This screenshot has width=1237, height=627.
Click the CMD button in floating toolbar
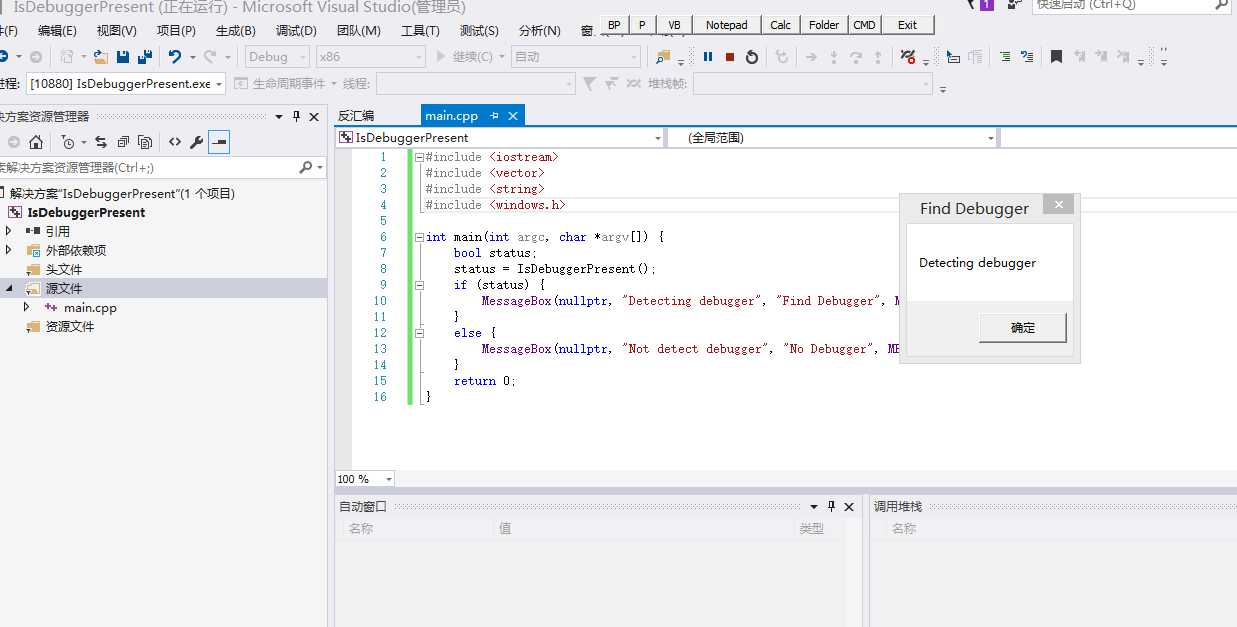click(x=864, y=25)
